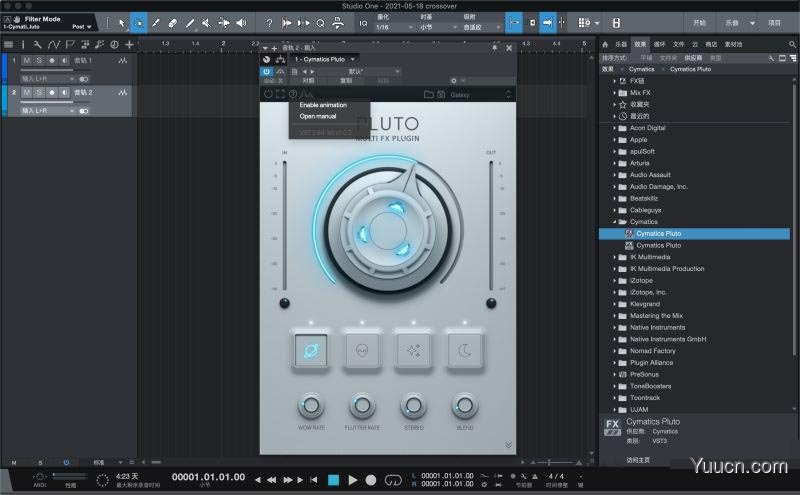Expand the Native Instruments folder
The width and height of the screenshot is (800, 495).
pyautogui.click(x=614, y=327)
